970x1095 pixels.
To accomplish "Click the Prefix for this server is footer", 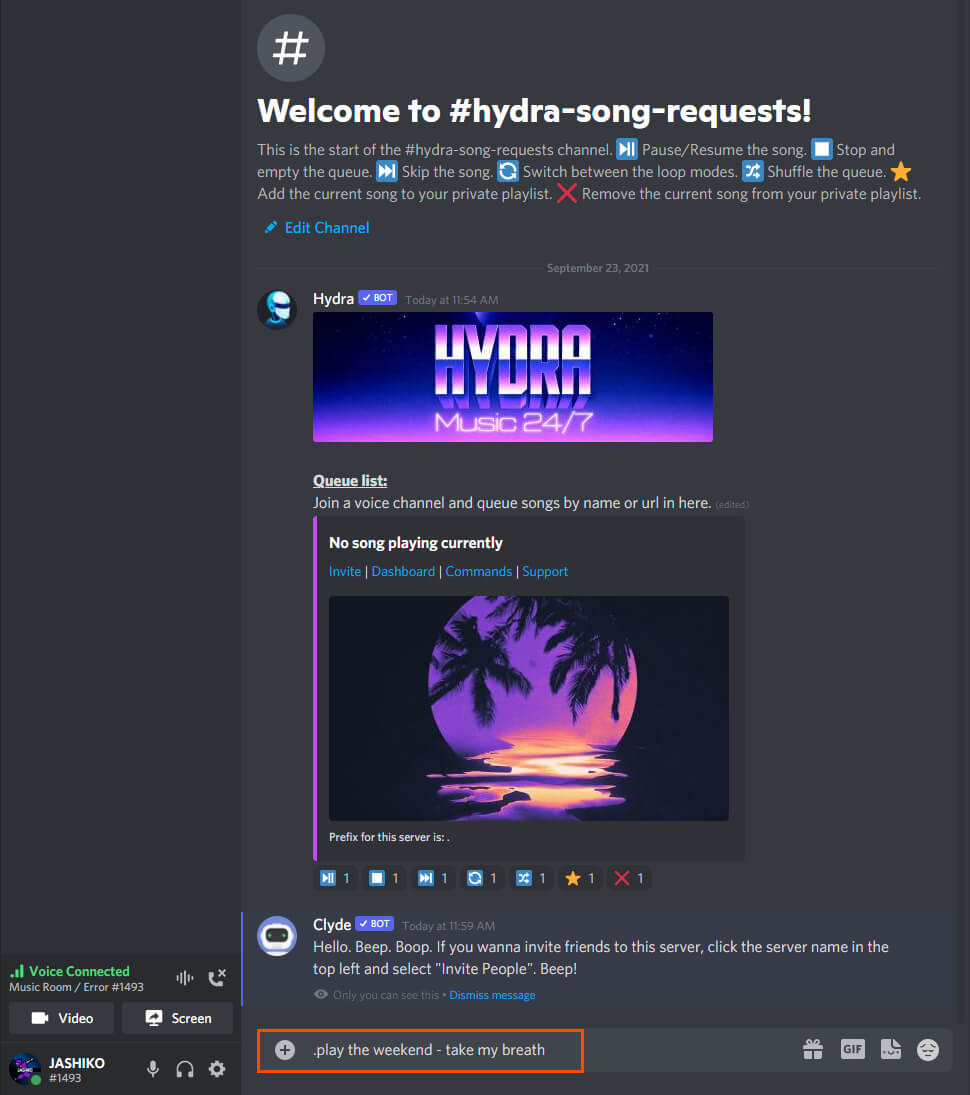I will click(389, 837).
